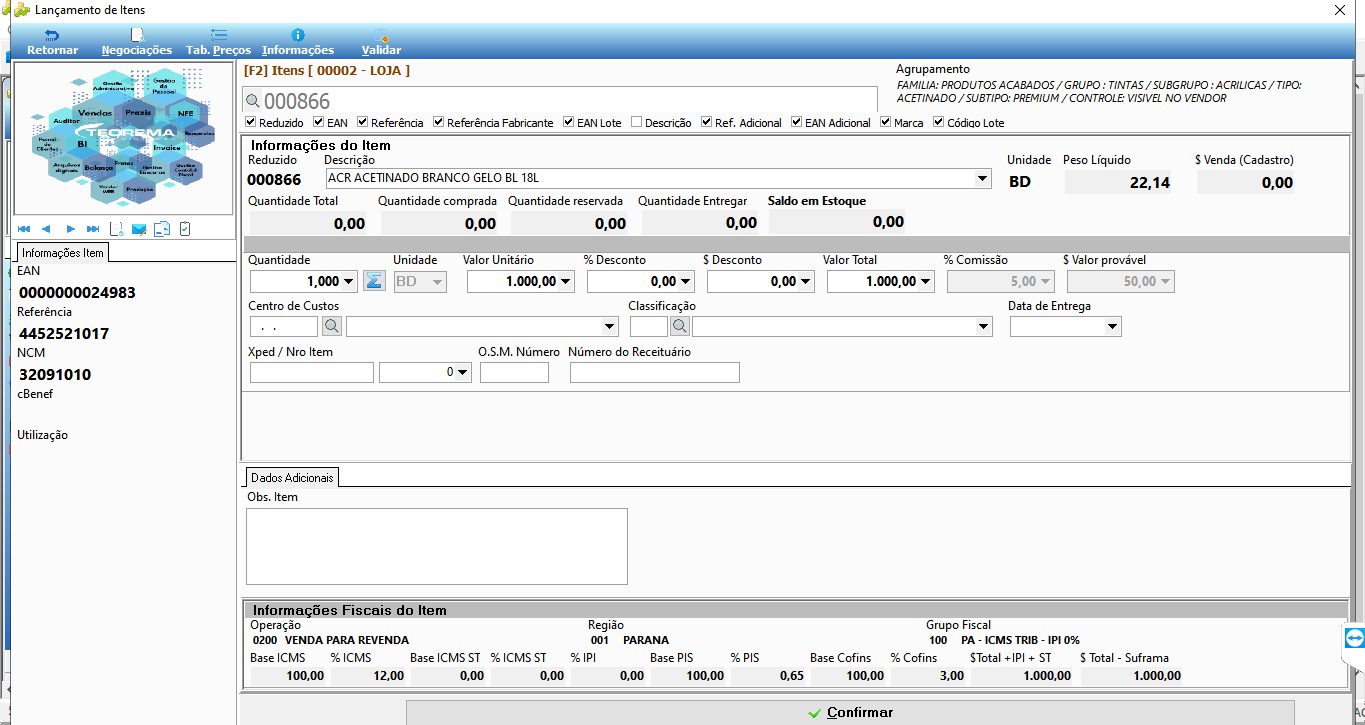Click into the Obs. Item text area
Screen dimensions: 1365x725
tap(437, 546)
